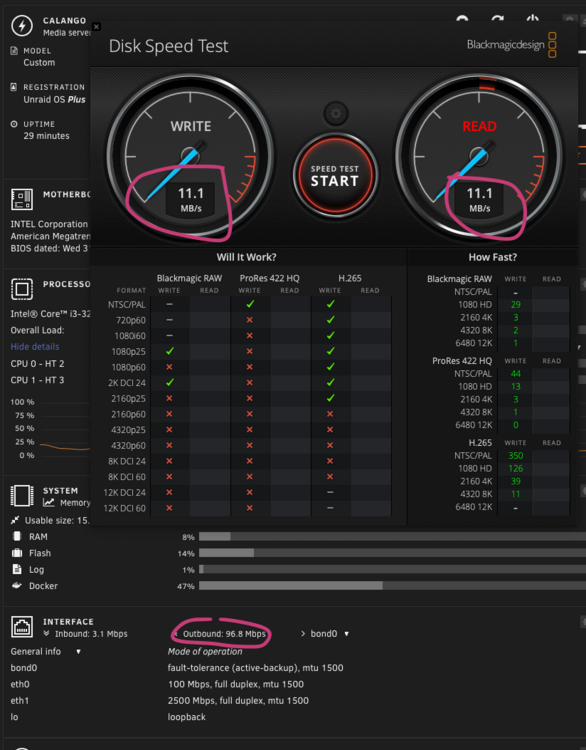This screenshot has width=586, height=750.
Task: Click H.265 NTSC/PAL write value 350
Action: [x=515, y=455]
